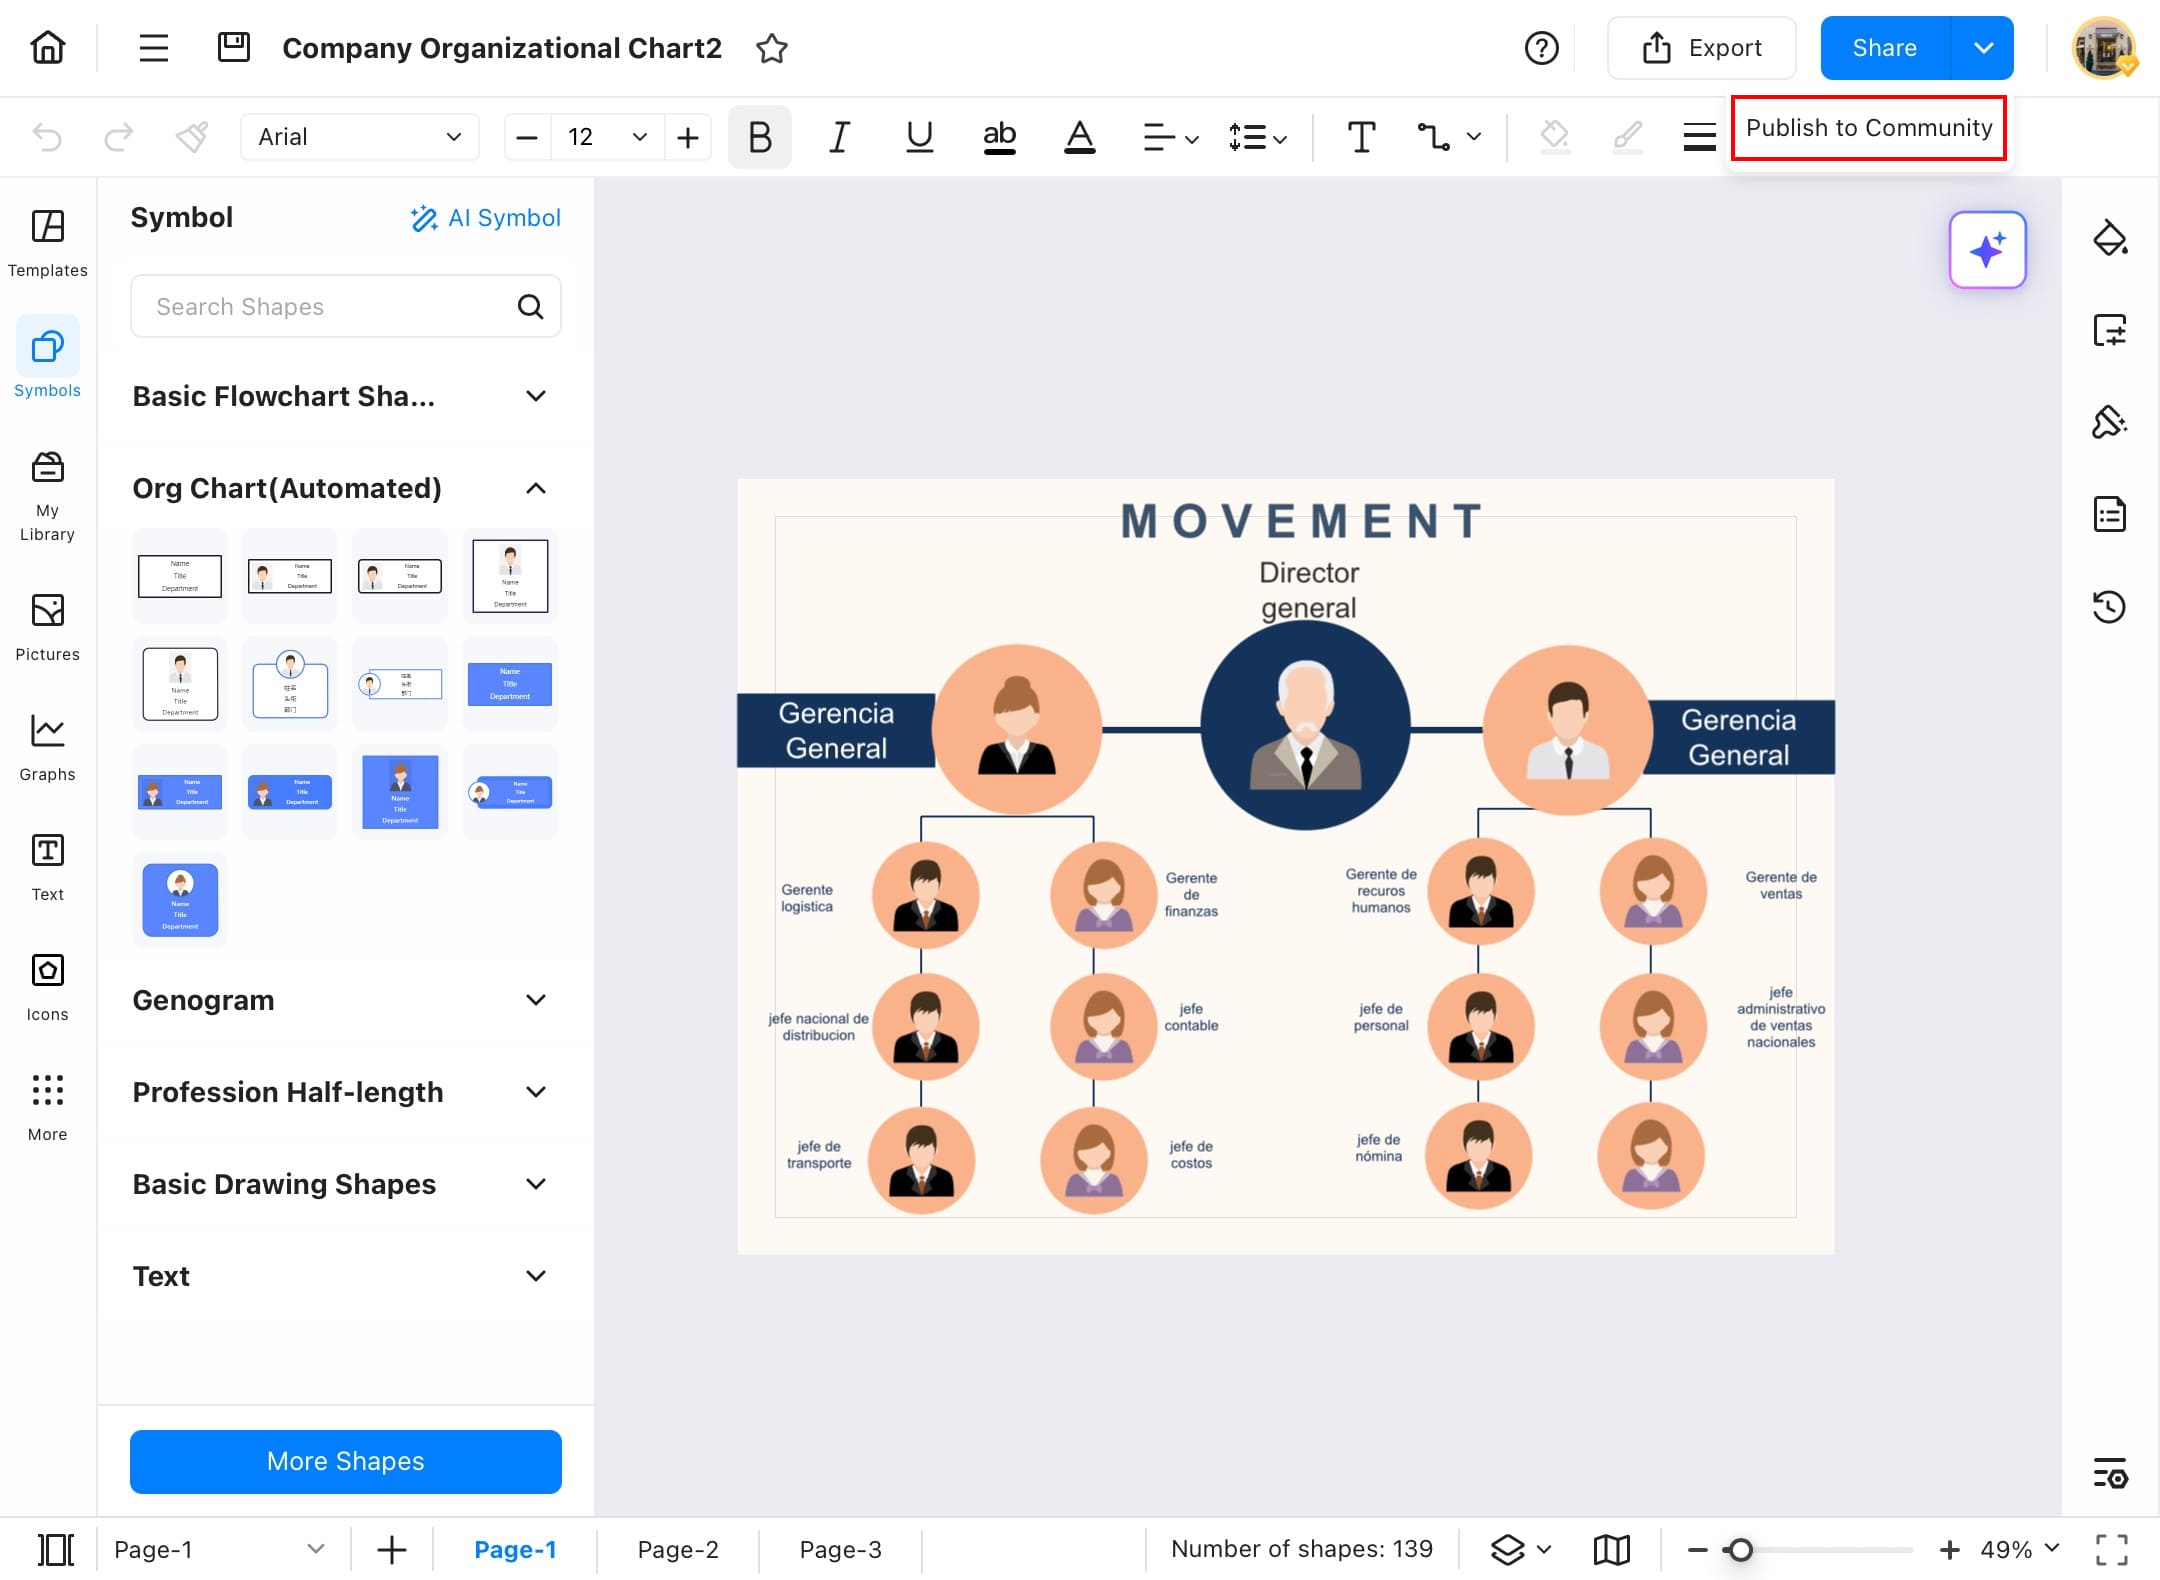Click the zoom slider handle
Image resolution: width=2160 pixels, height=1580 pixels.
click(x=1740, y=1549)
